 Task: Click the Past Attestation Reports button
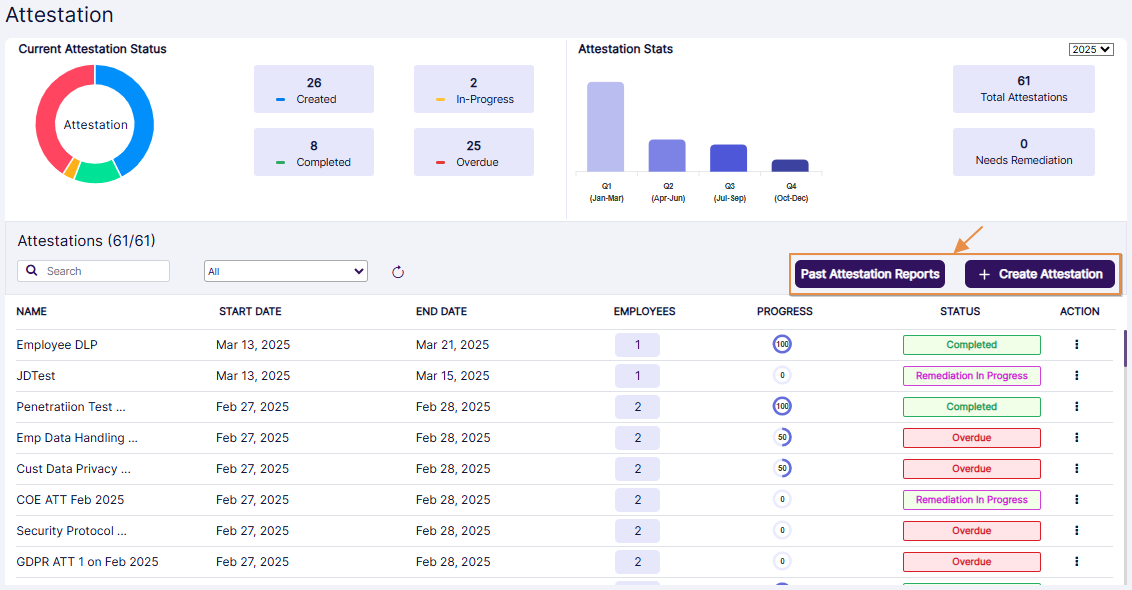[870, 274]
